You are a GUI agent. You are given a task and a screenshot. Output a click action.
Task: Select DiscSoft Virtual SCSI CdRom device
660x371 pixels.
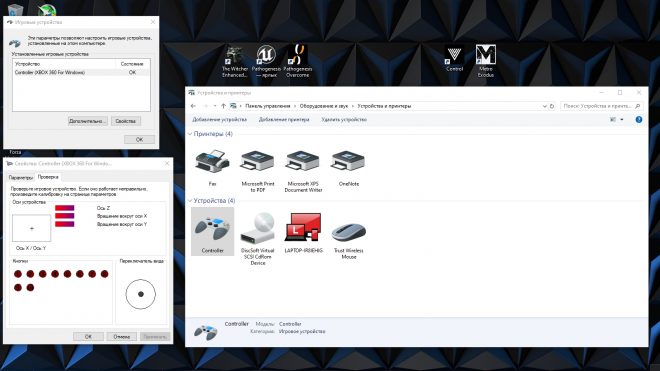[258, 238]
